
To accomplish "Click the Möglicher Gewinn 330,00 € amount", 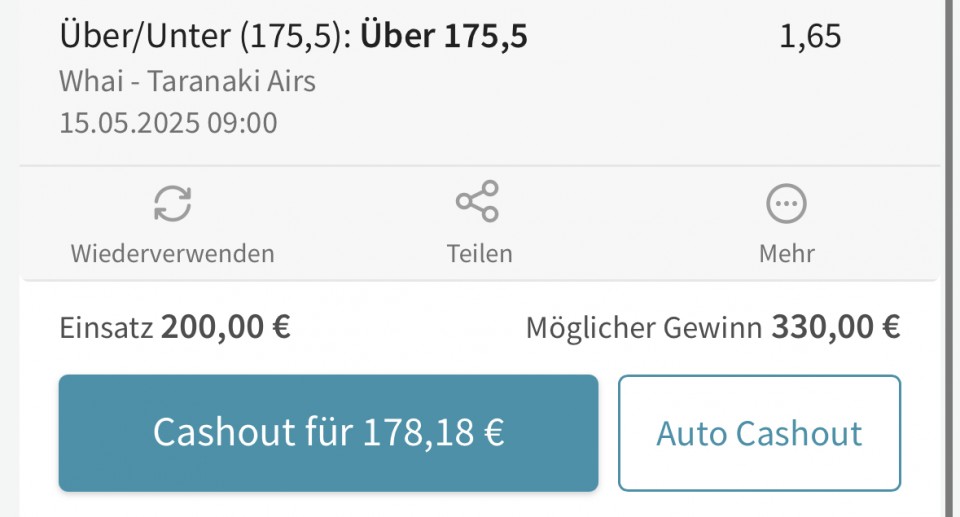I will pyautogui.click(x=836, y=326).
